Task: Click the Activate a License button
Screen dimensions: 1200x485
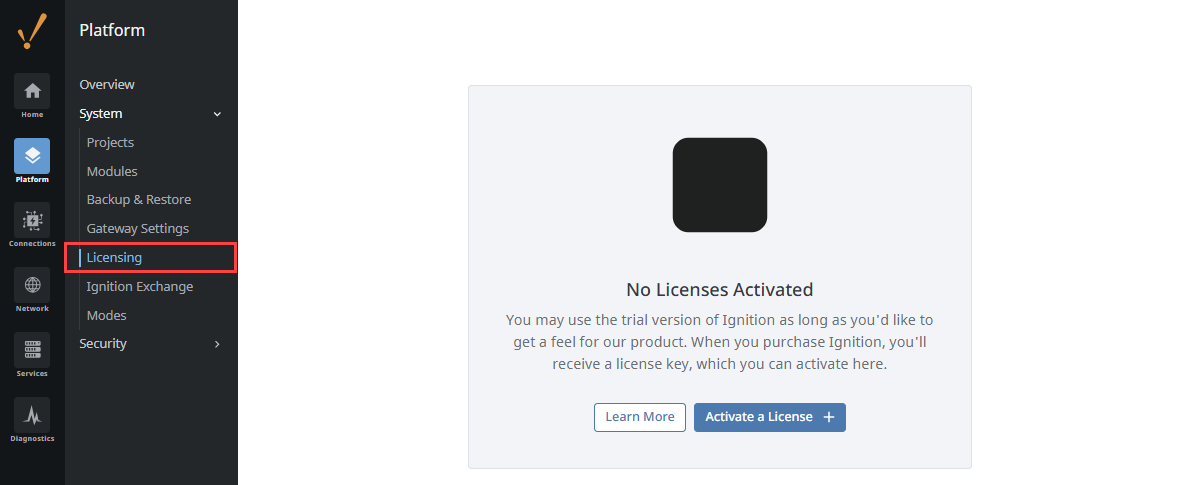Action: coord(770,417)
